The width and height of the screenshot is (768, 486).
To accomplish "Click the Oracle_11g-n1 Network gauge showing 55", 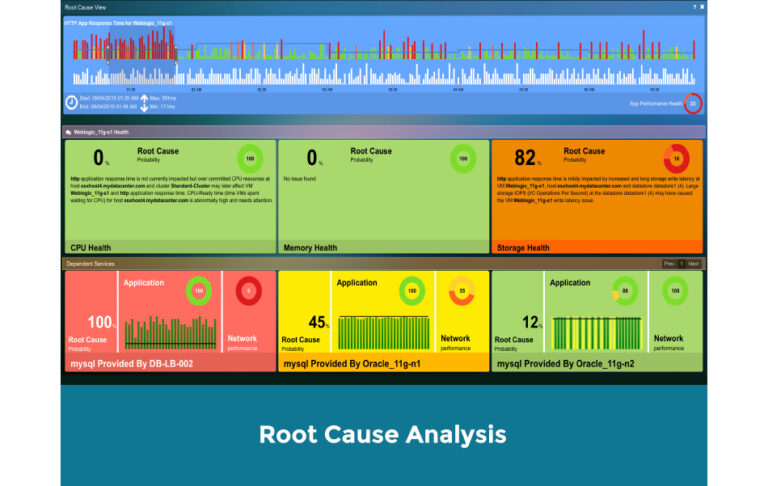I will [462, 292].
